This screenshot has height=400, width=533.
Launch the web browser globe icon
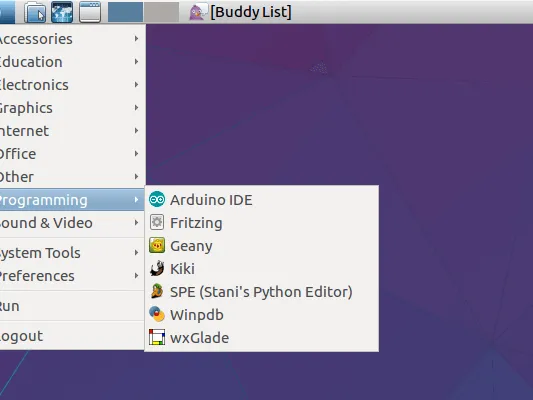coord(62,12)
